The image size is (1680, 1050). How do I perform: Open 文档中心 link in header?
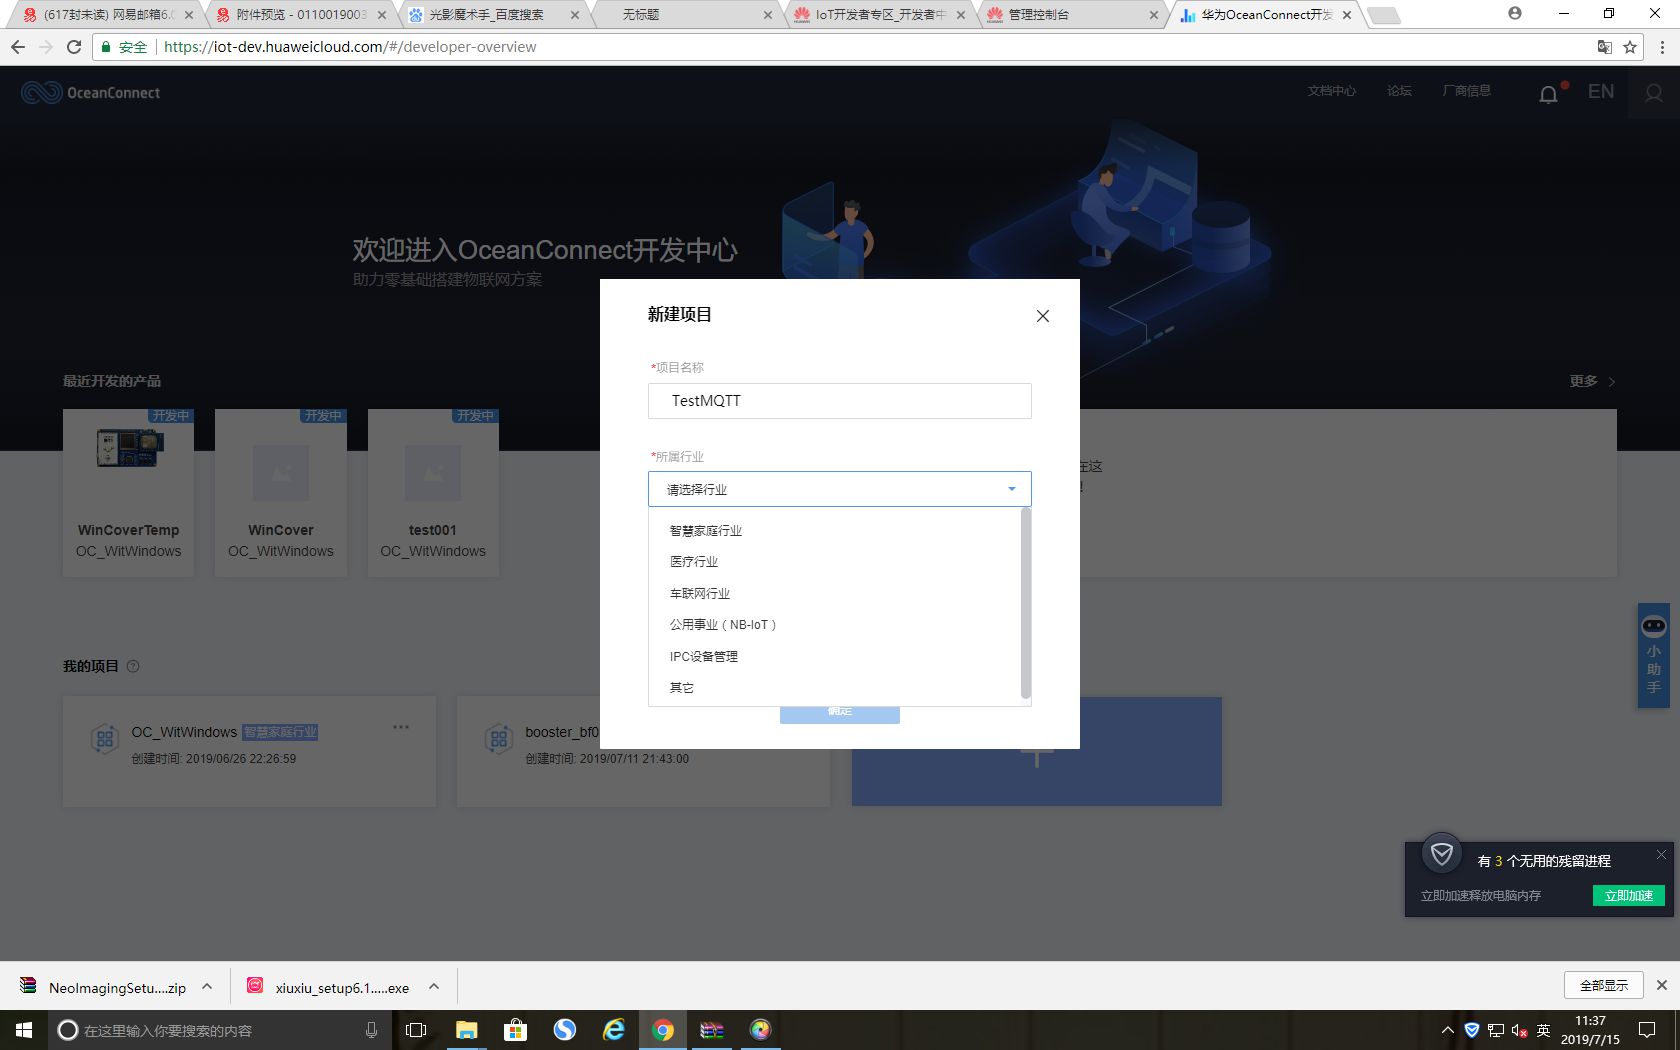(x=1332, y=91)
